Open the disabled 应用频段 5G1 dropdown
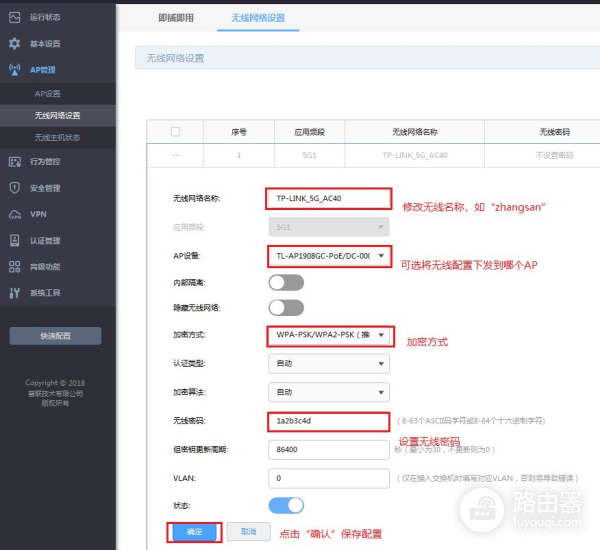The image size is (600, 550). click(x=329, y=227)
